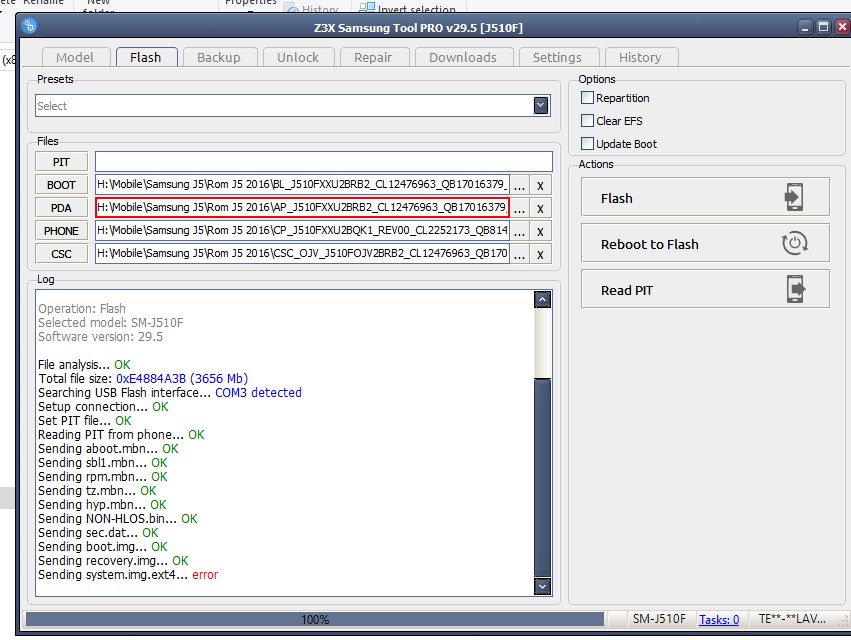The height and width of the screenshot is (640, 851).
Task: Click 'Sending recovery.img... OK' log line
Action: click(x=113, y=560)
